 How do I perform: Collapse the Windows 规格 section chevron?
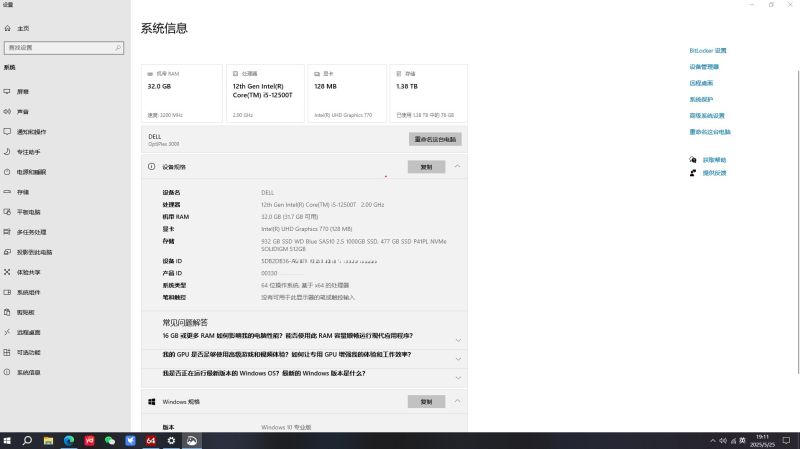(457, 401)
